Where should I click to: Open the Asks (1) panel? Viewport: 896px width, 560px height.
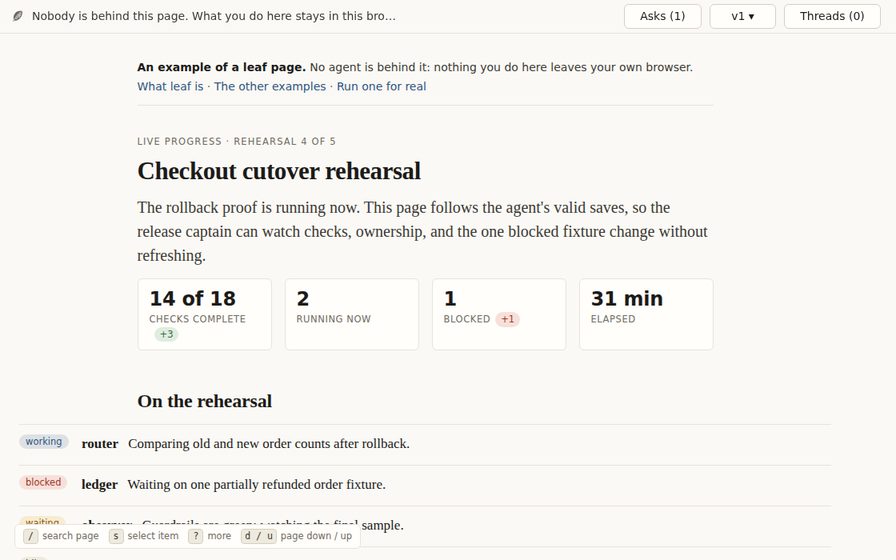point(662,16)
